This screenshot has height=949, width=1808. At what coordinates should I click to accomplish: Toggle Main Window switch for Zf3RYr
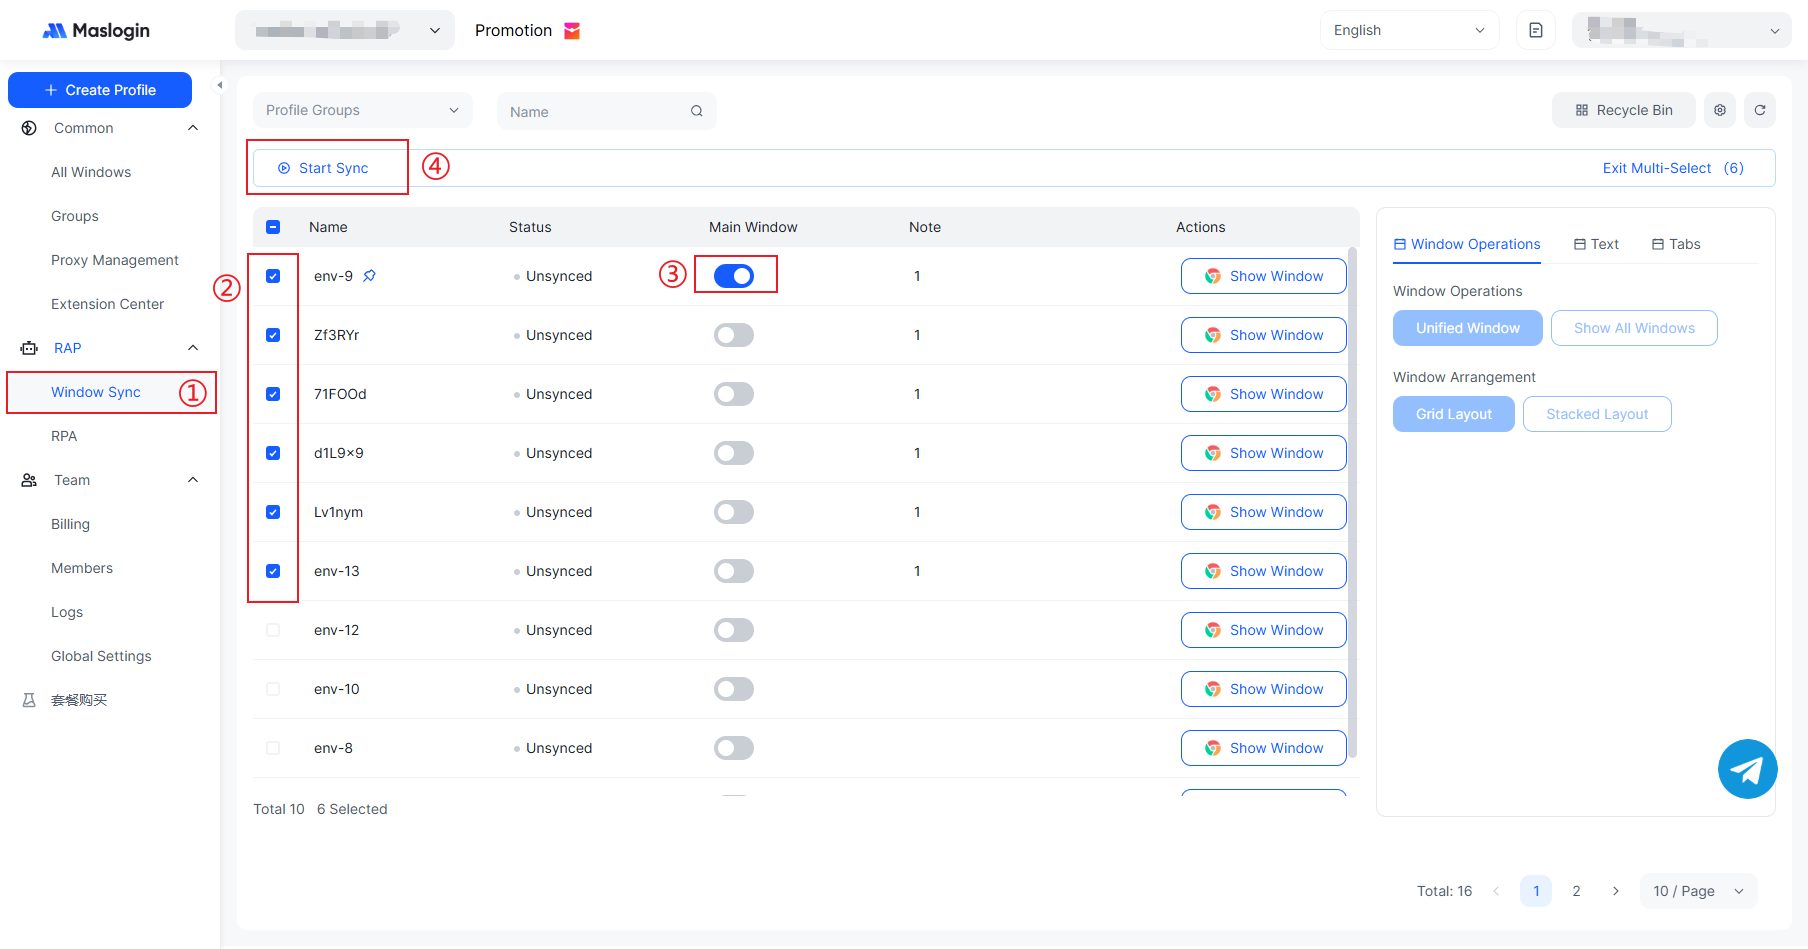pyautogui.click(x=733, y=335)
